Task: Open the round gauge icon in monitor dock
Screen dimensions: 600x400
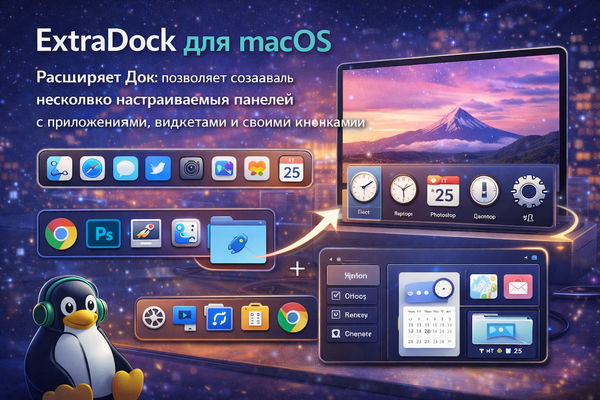Action: pos(484,190)
